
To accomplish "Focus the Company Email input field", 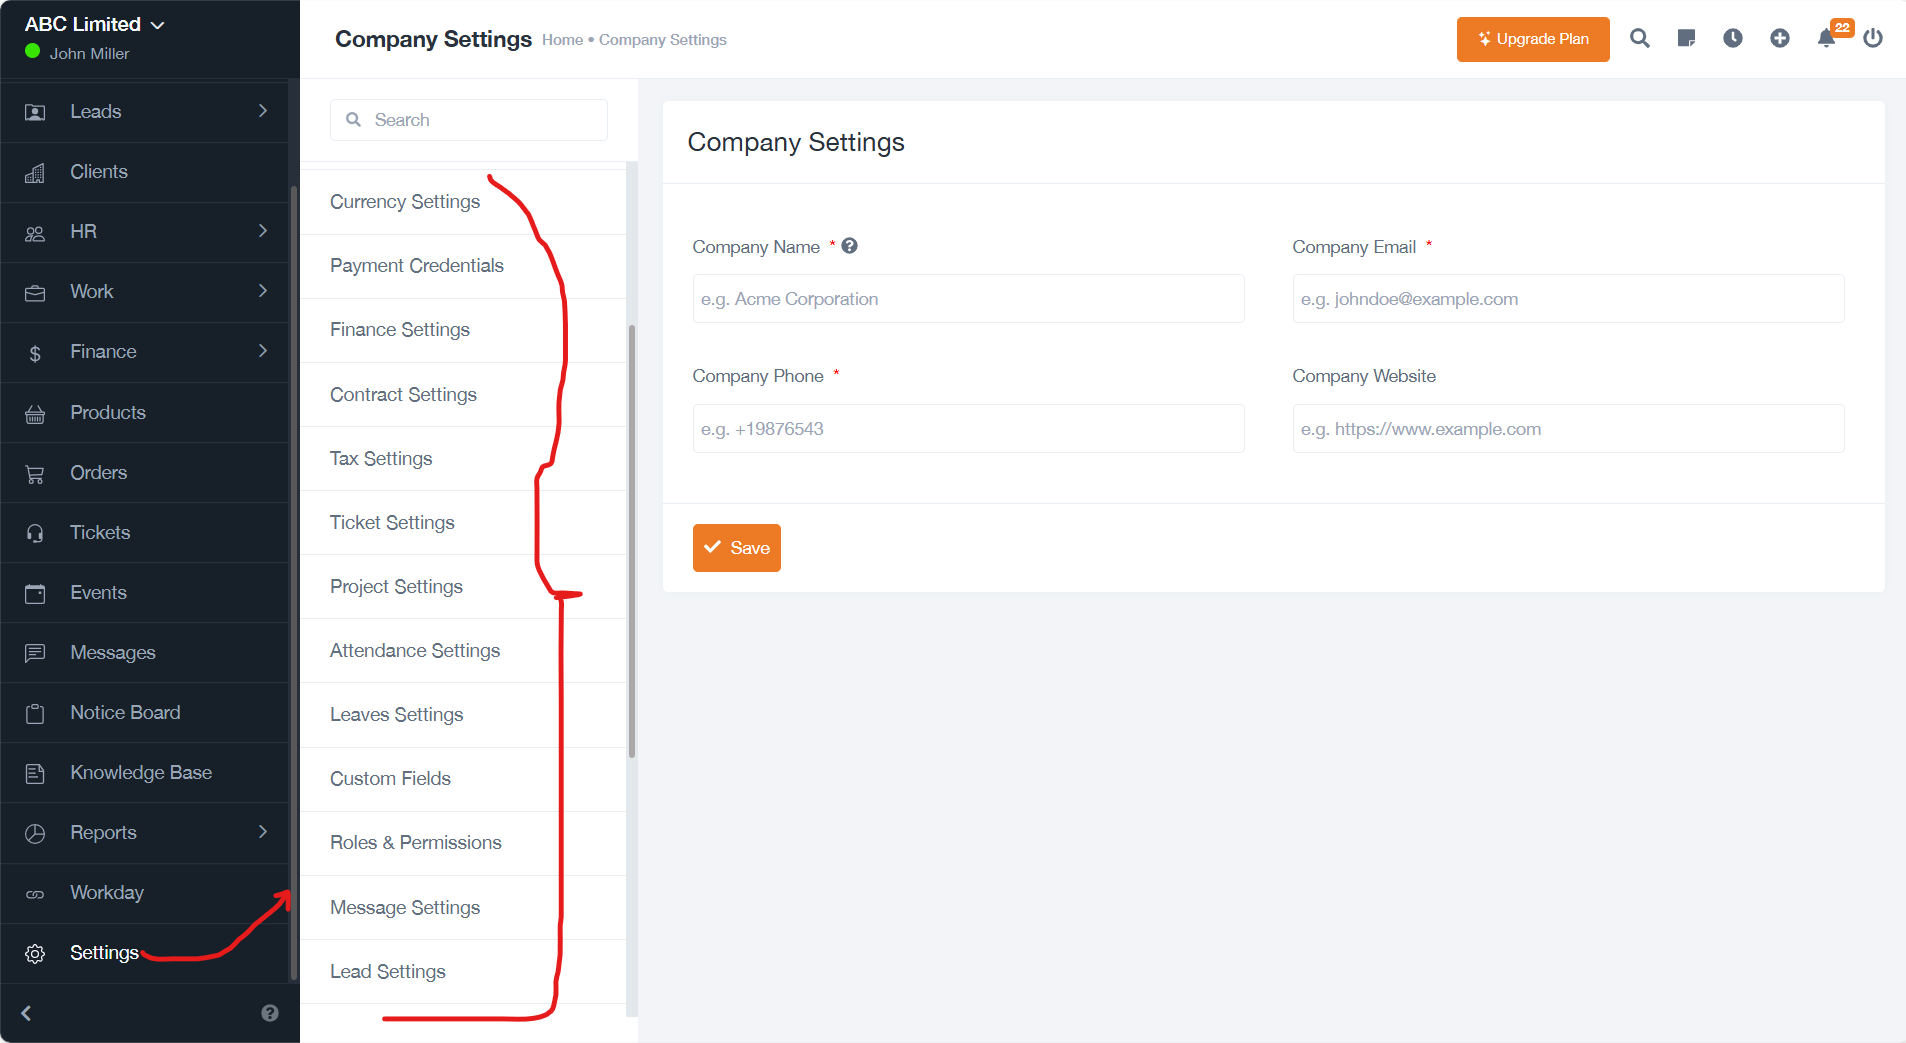I will tap(1567, 299).
